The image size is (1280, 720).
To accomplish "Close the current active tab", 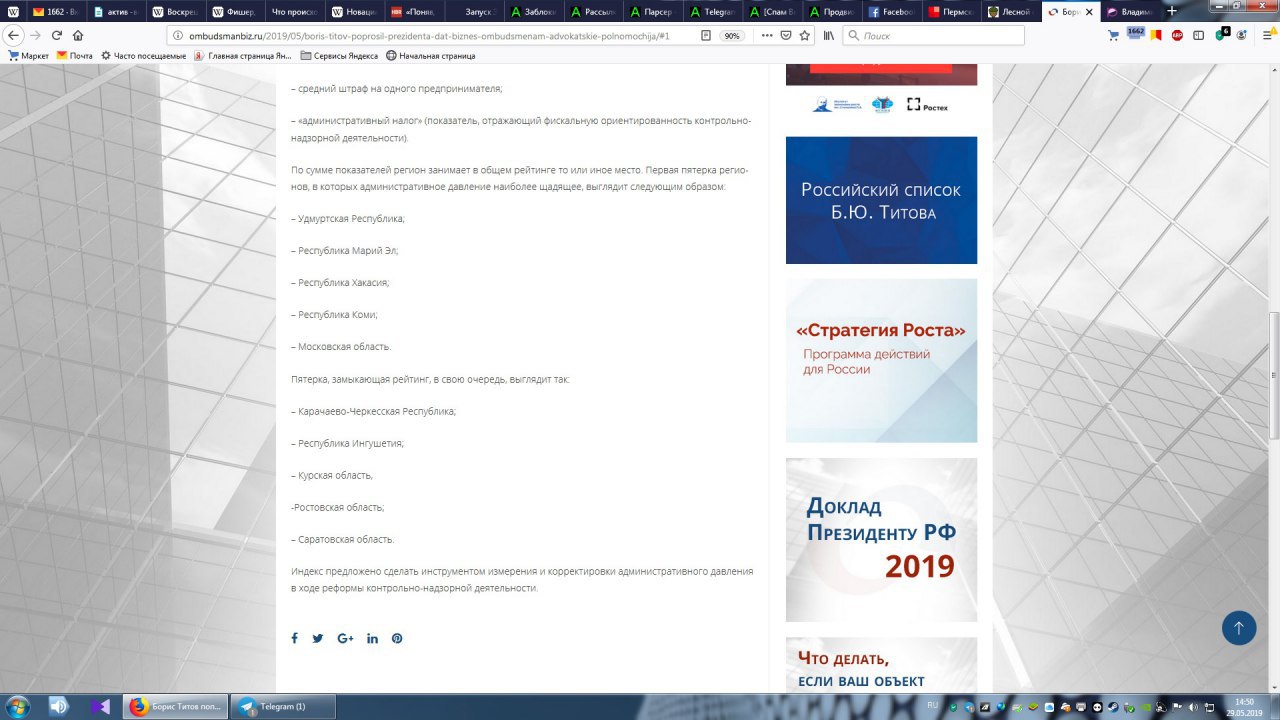I will (1089, 12).
